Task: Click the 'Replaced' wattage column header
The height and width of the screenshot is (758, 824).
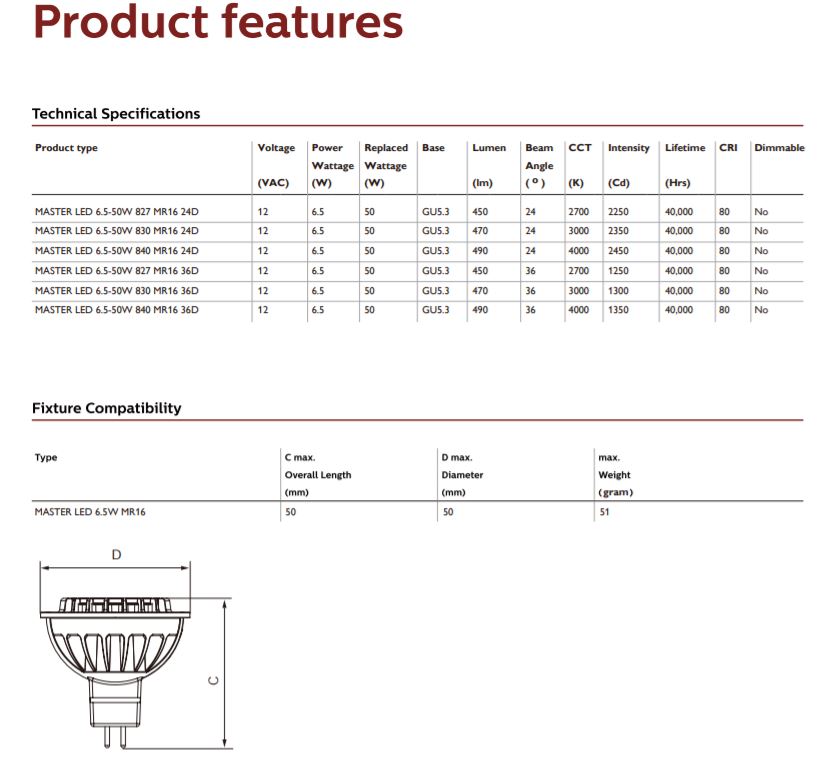Action: pyautogui.click(x=386, y=148)
